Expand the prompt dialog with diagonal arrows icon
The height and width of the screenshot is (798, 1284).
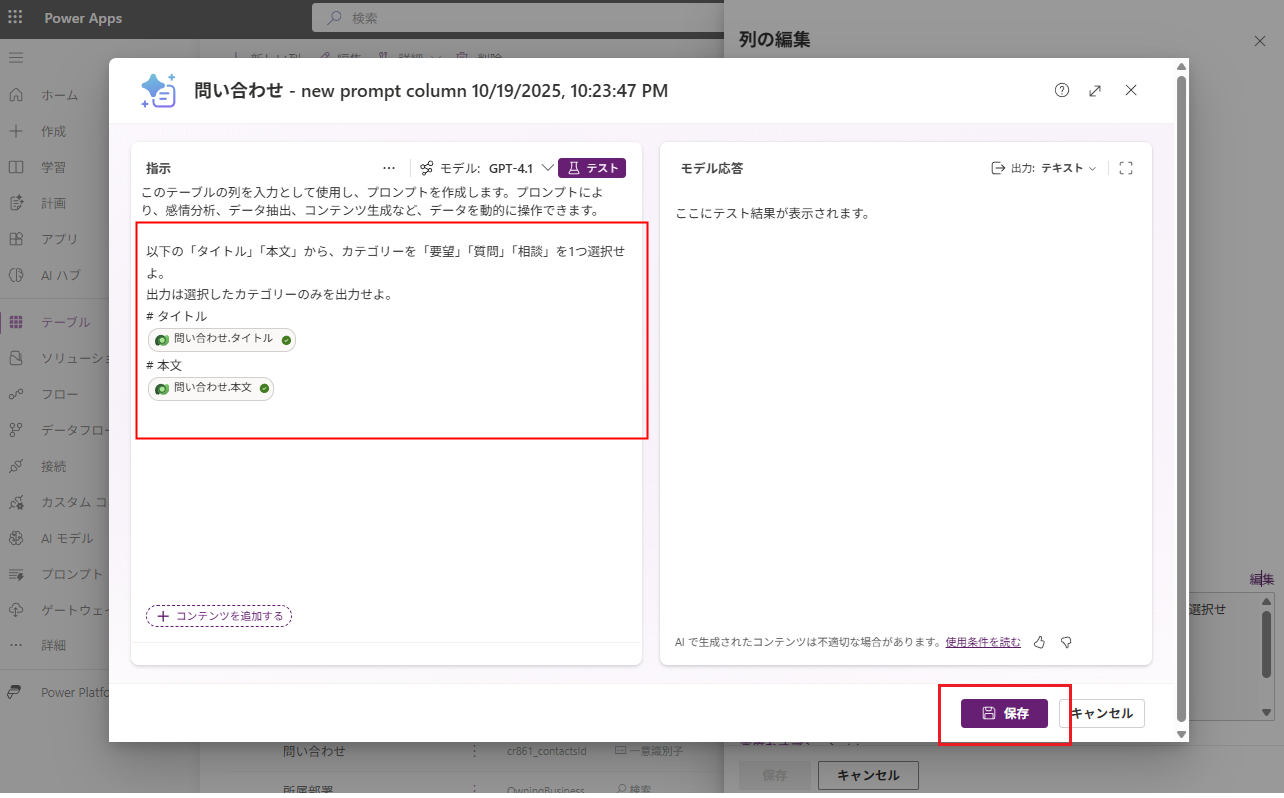click(x=1095, y=90)
